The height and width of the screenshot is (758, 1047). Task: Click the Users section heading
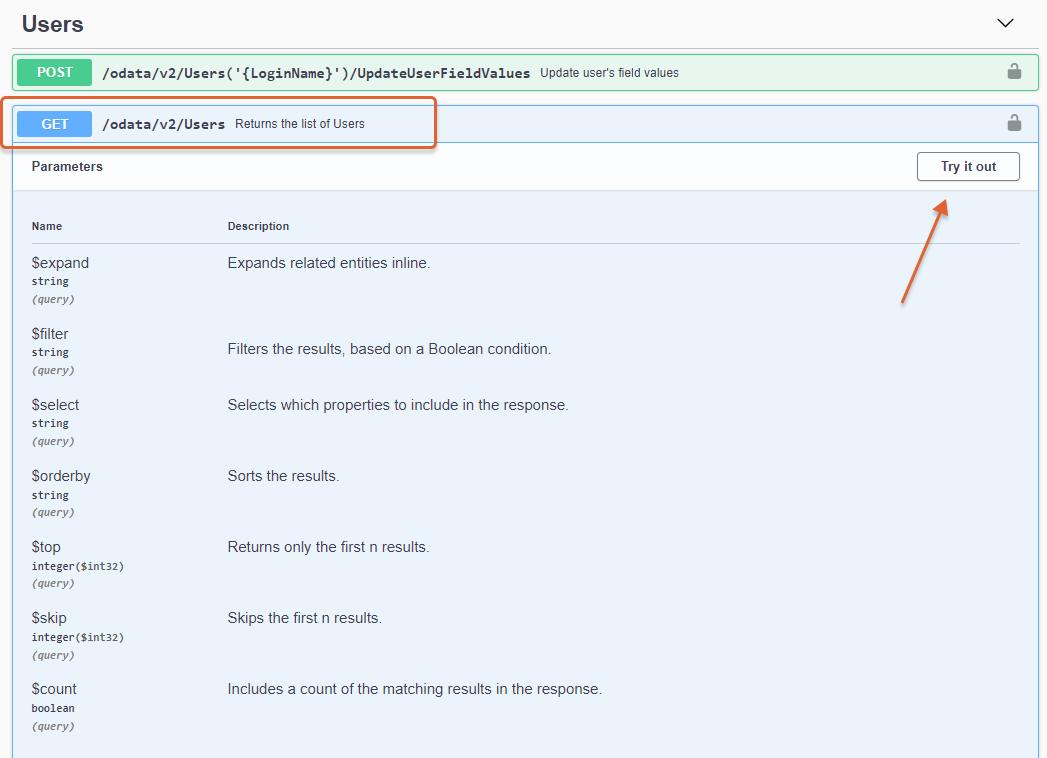(x=53, y=24)
